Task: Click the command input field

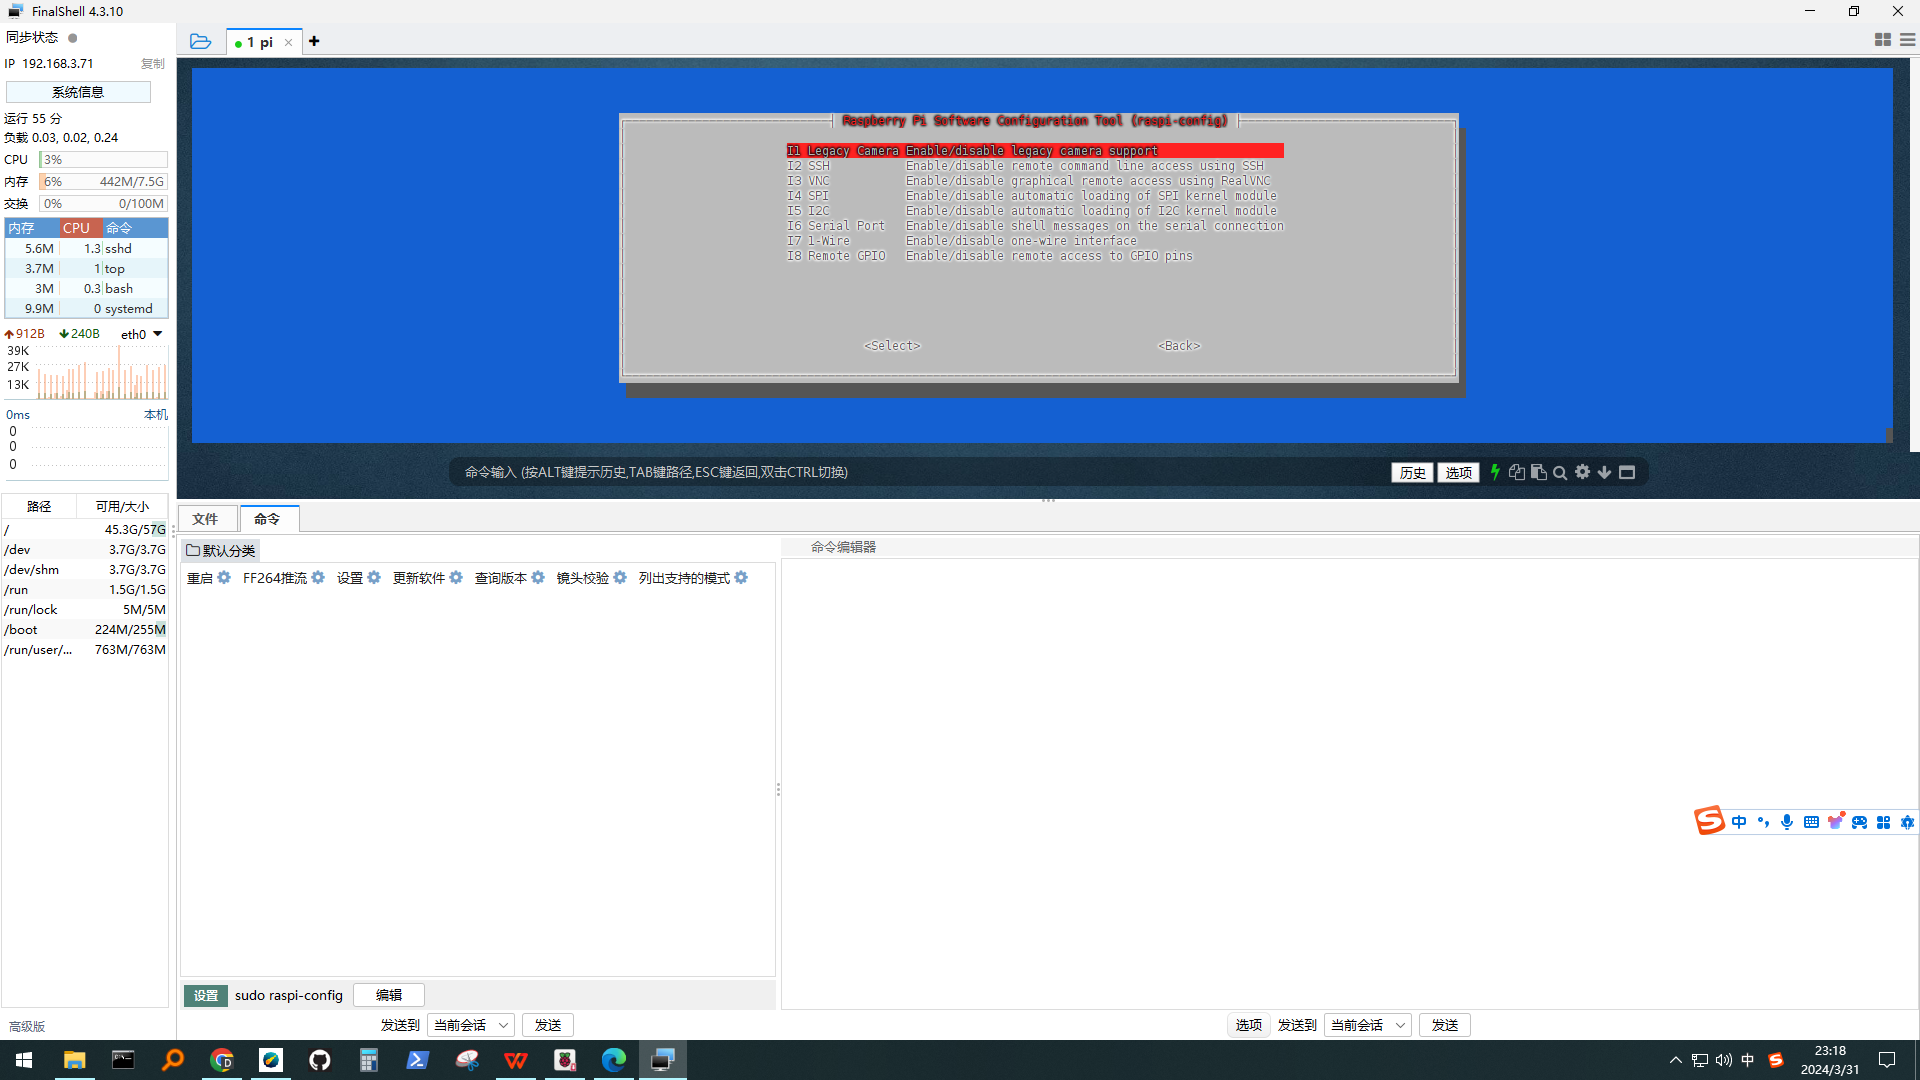Action: [900, 472]
